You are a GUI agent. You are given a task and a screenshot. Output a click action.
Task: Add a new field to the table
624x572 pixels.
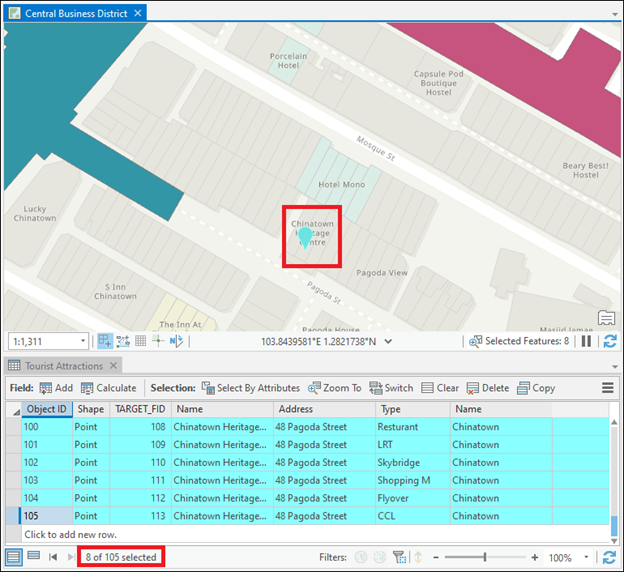click(56, 388)
